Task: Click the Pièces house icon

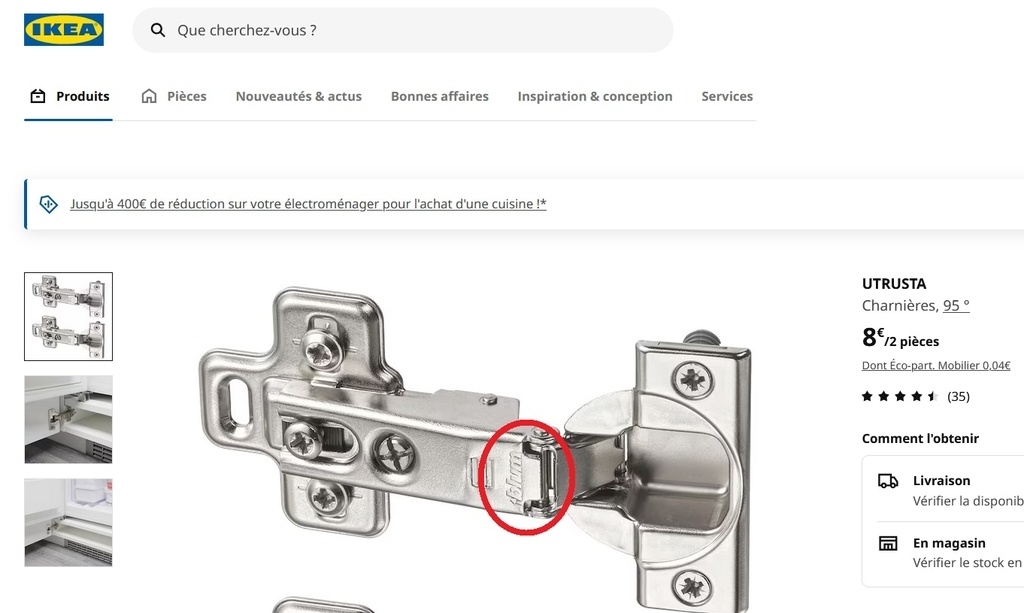Action: [x=149, y=96]
